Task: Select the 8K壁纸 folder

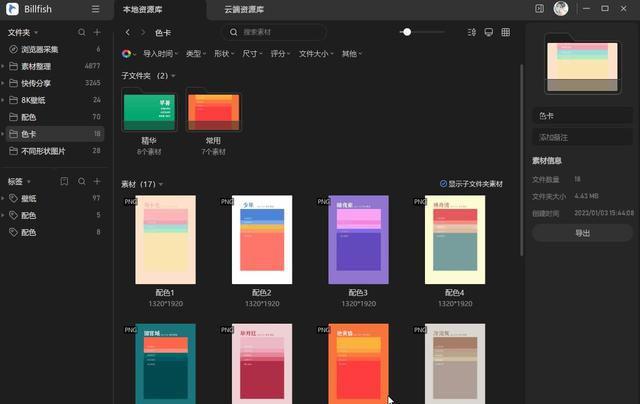Action: 55,100
